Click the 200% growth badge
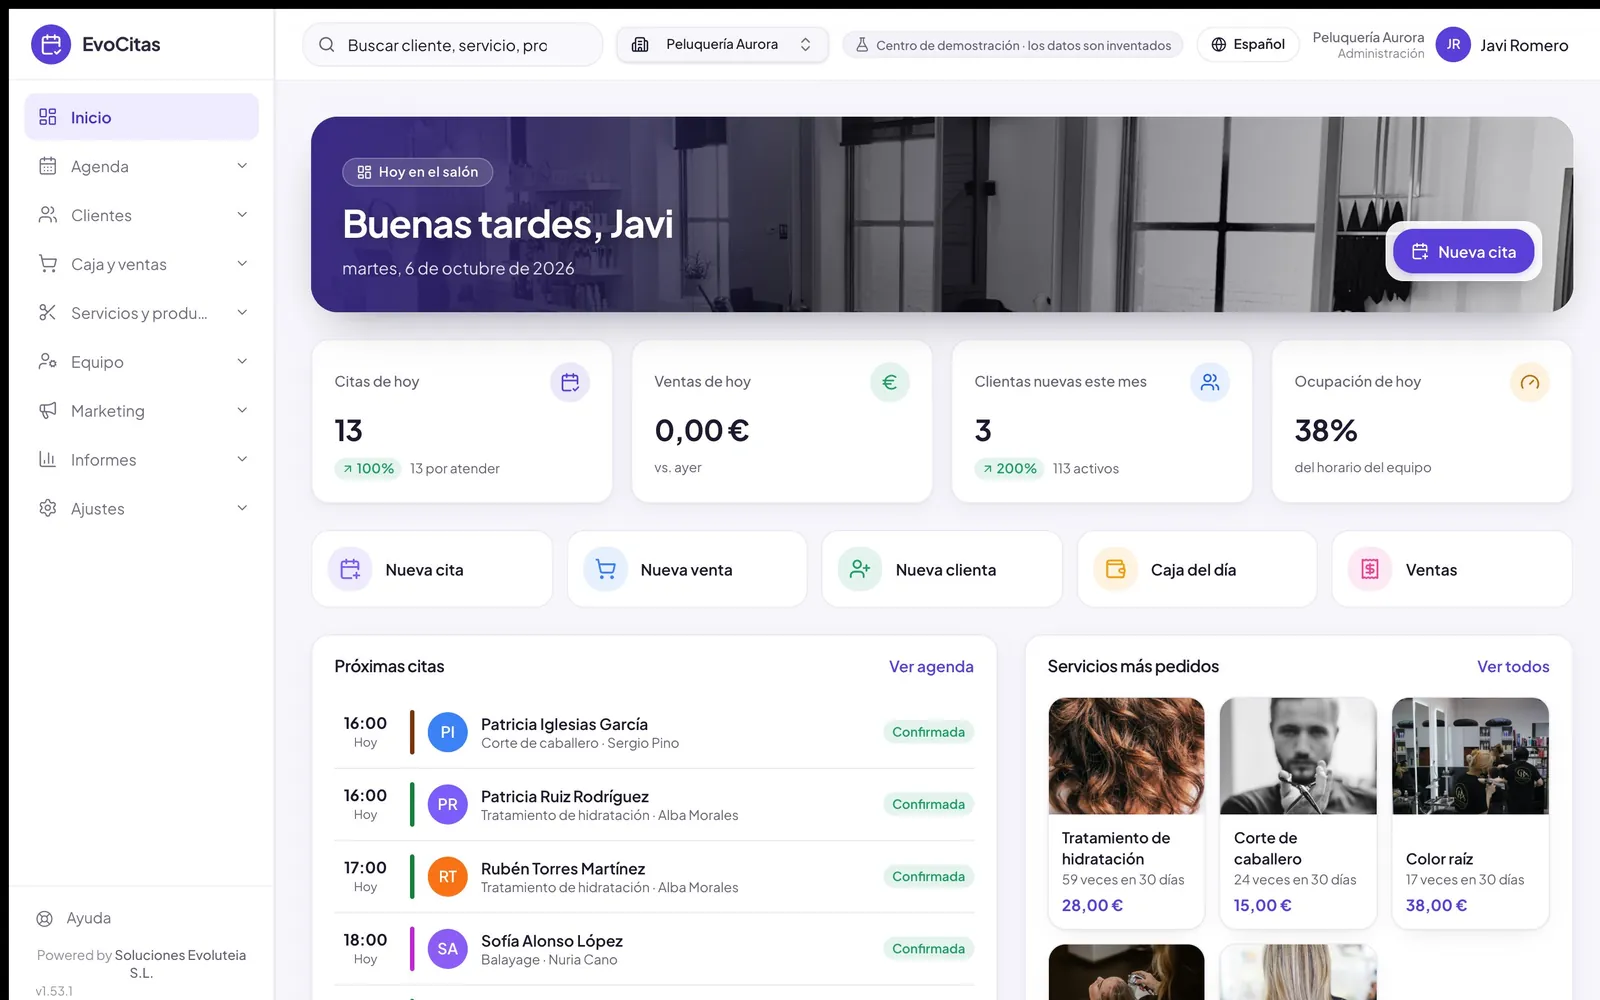The image size is (1600, 1000). coord(1009,468)
